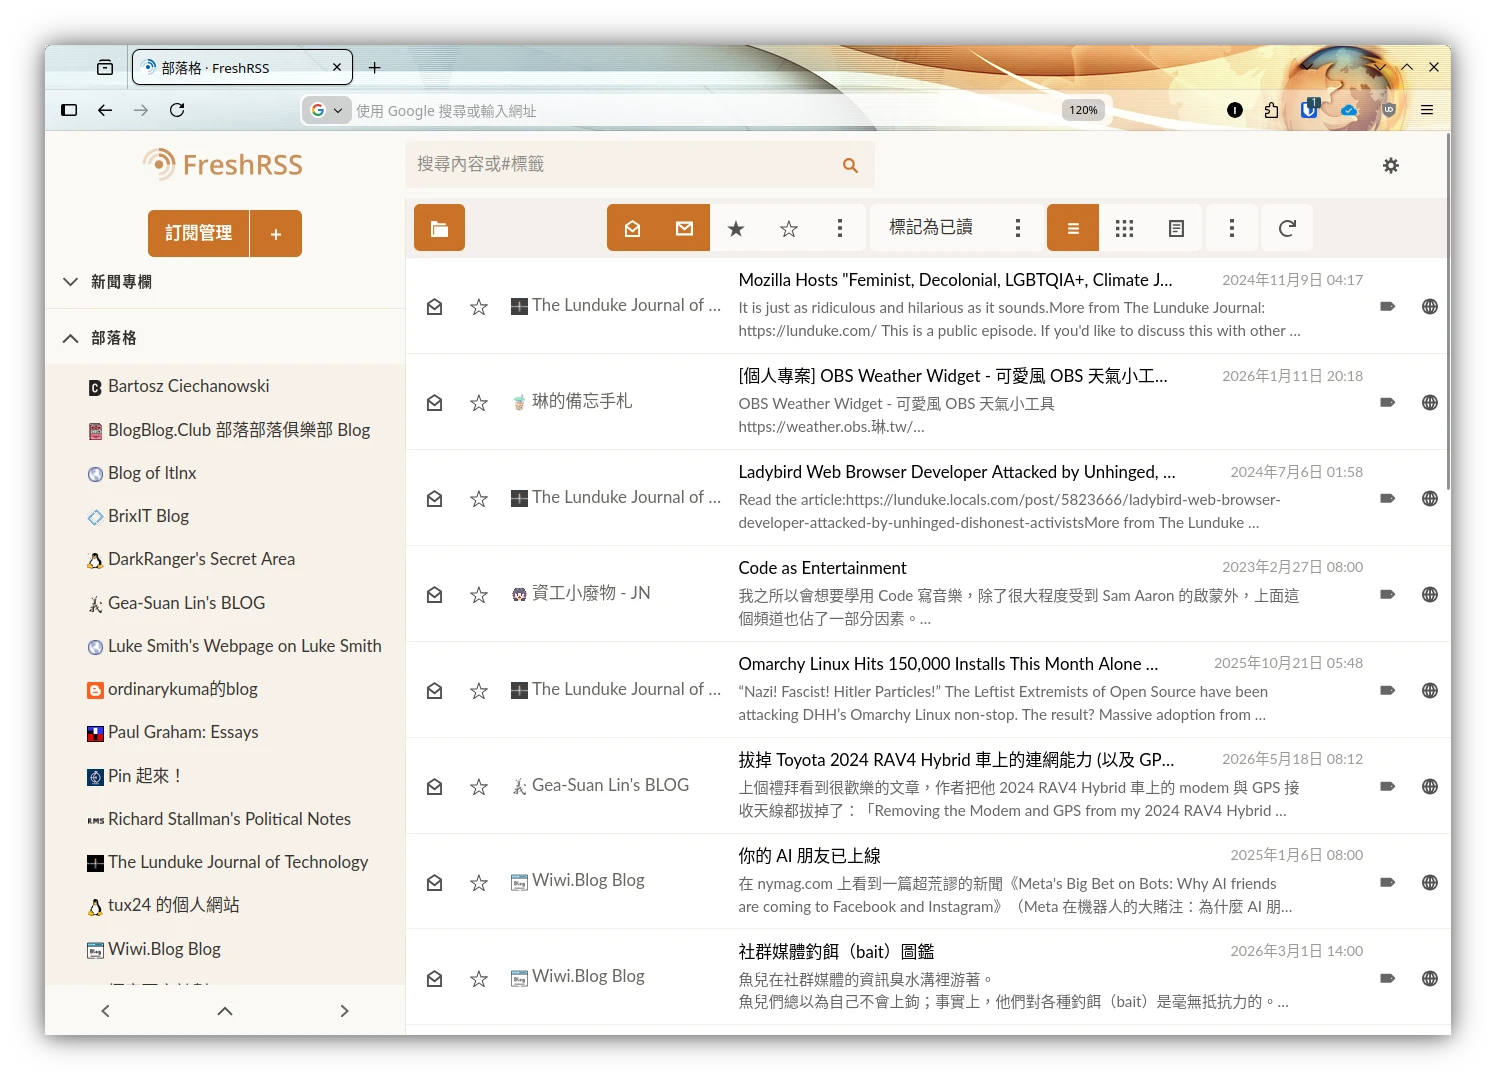
Task: Click the 標記為已讀 button
Action: point(931,228)
